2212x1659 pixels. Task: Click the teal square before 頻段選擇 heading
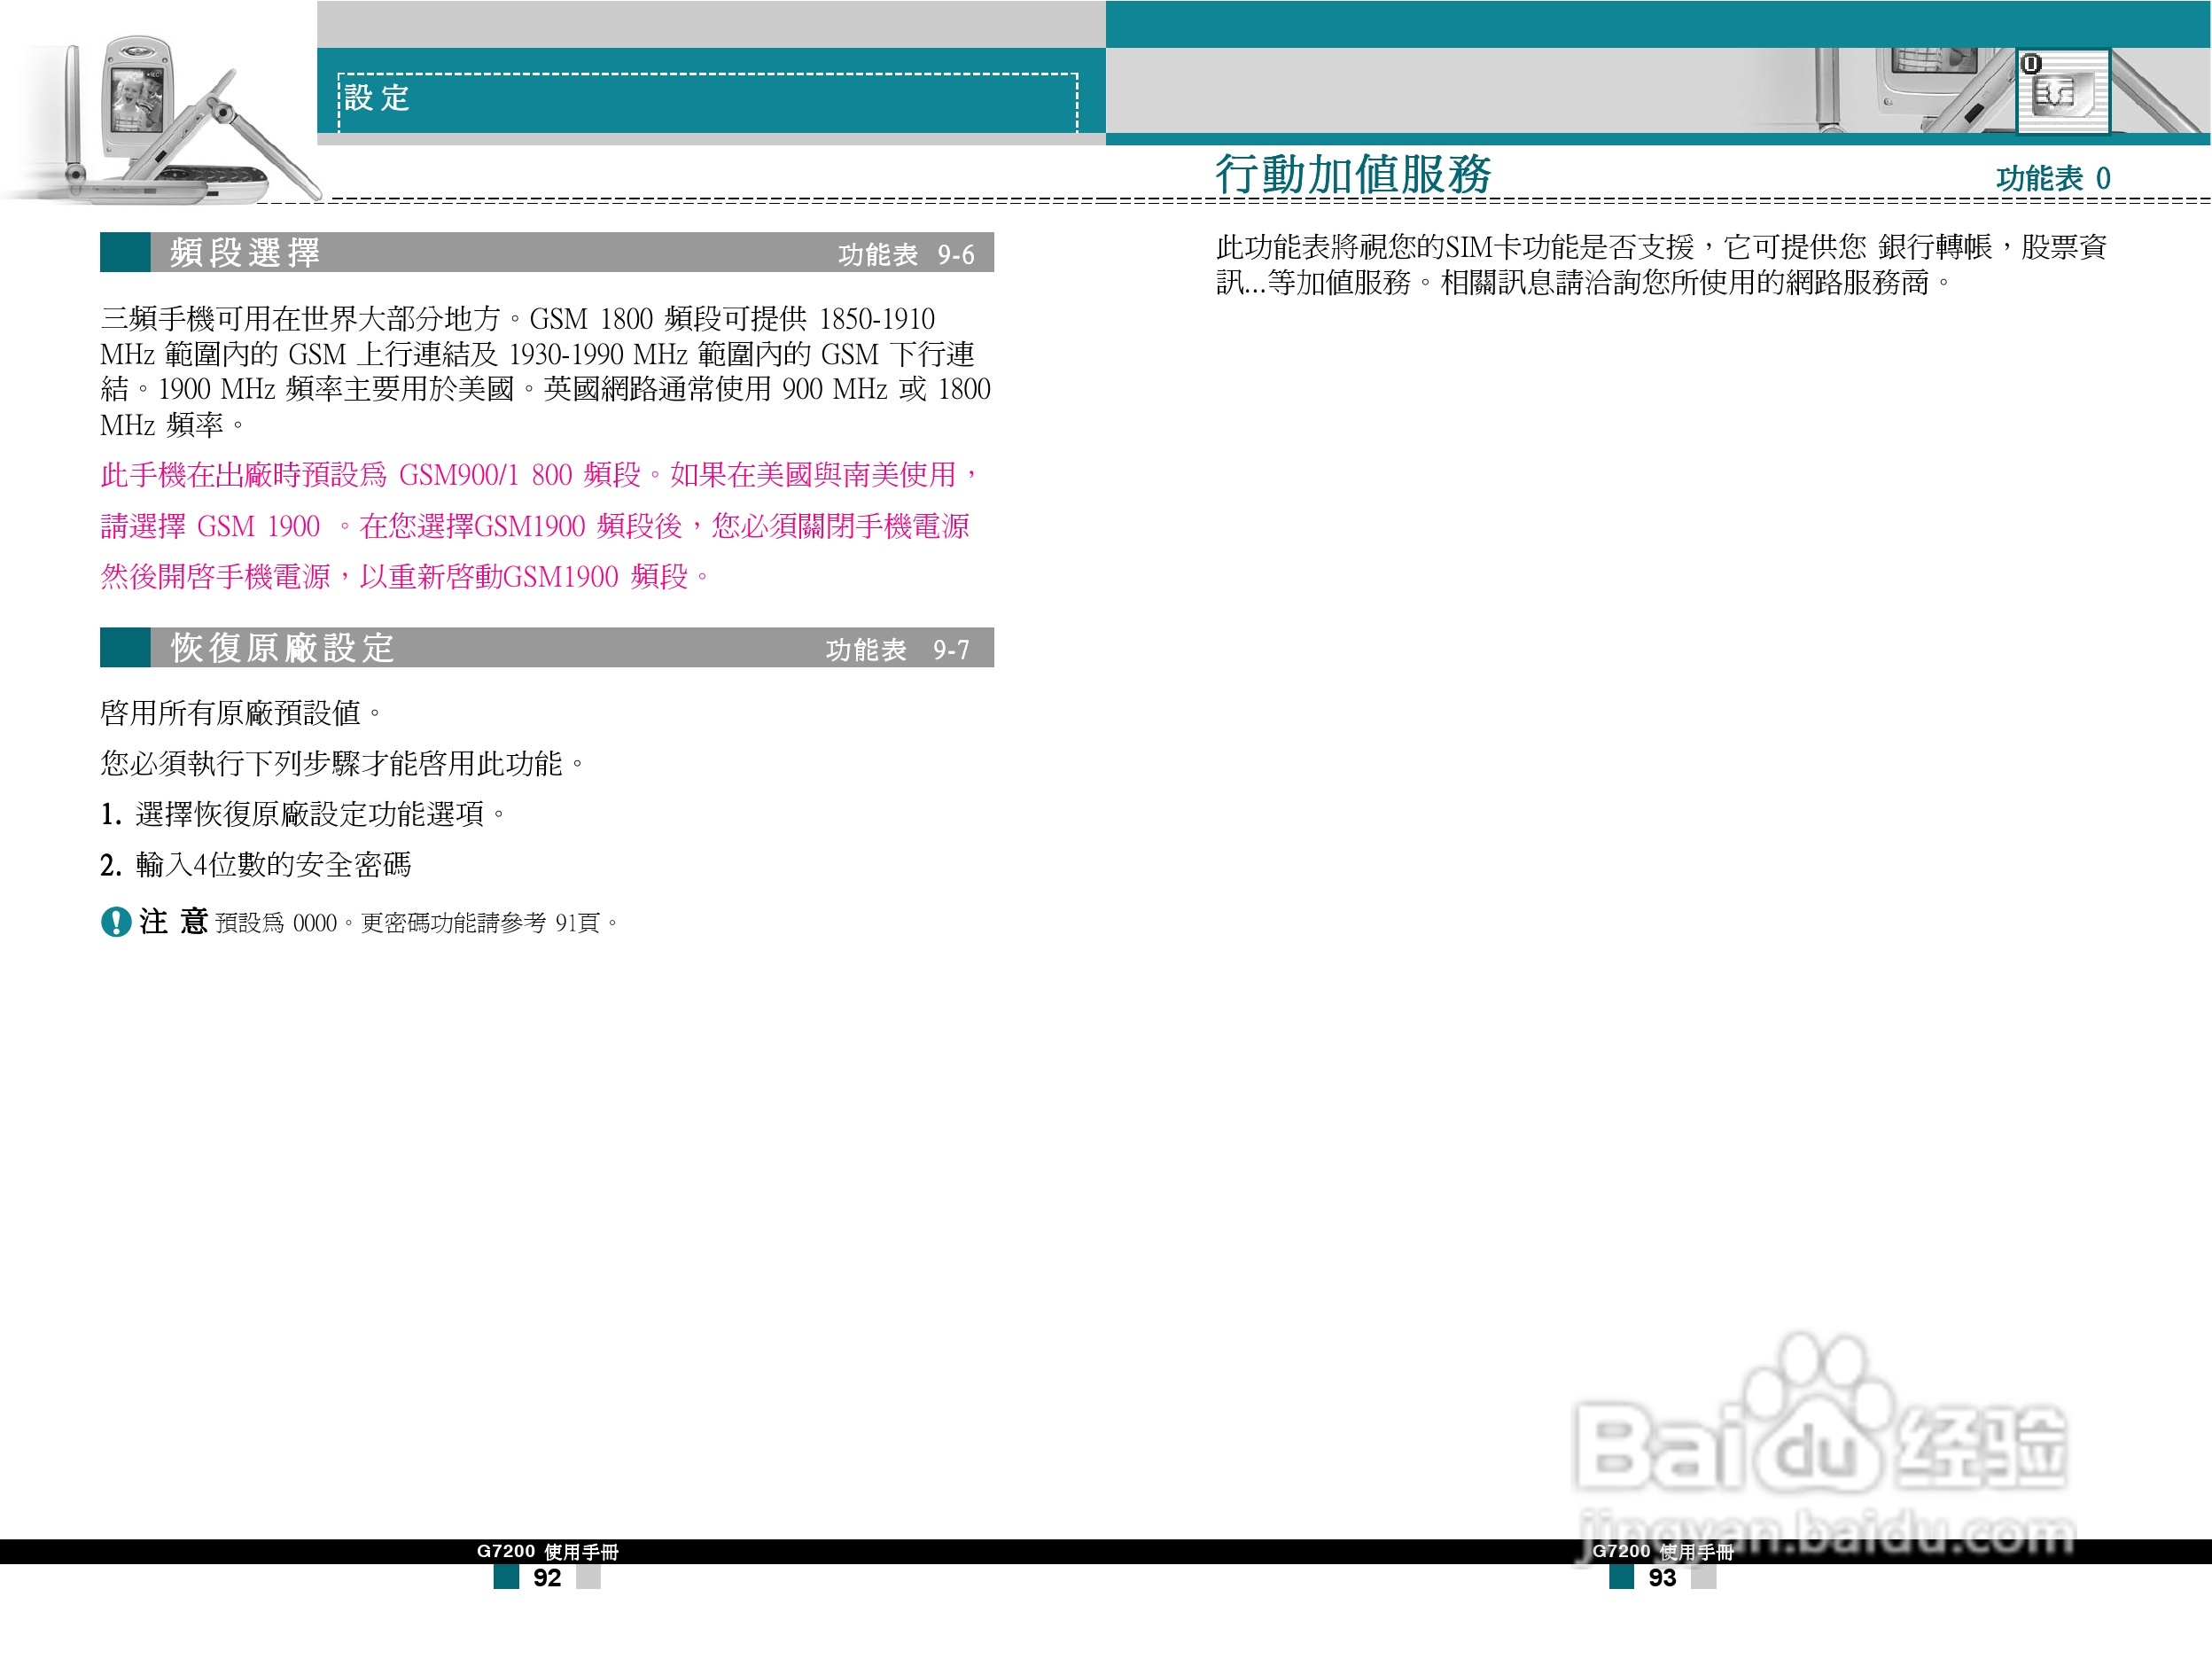(x=125, y=253)
